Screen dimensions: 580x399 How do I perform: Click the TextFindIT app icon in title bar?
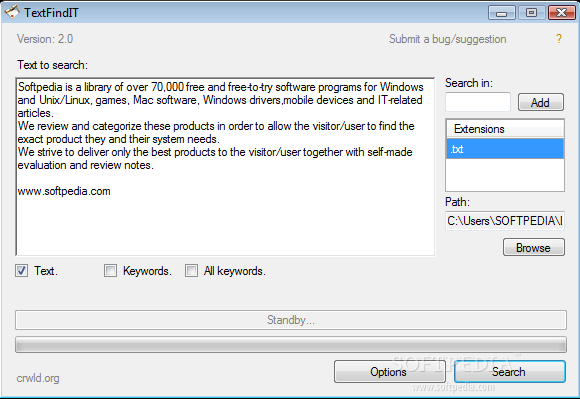point(11,11)
